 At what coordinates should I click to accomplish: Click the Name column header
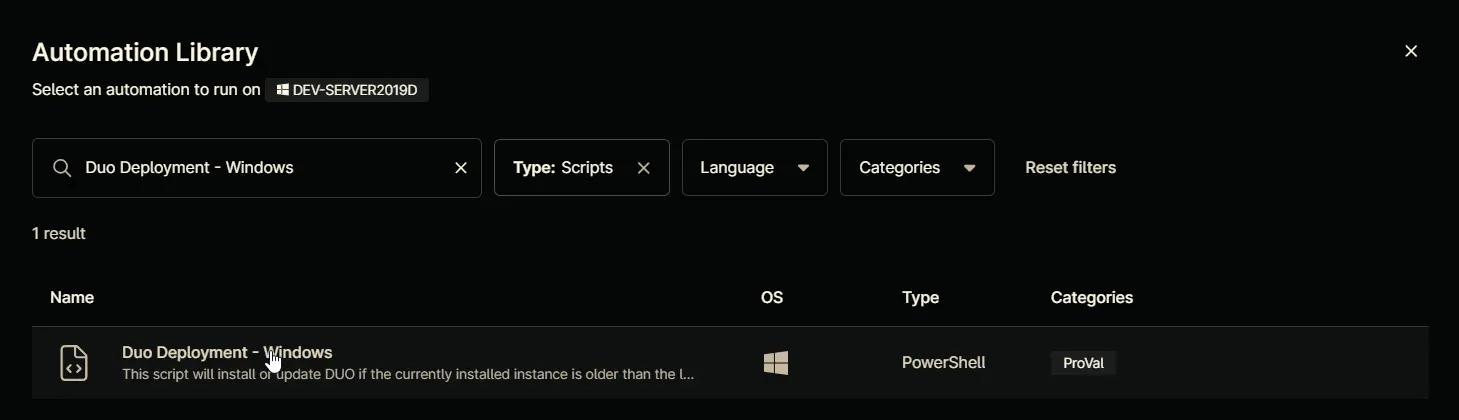[x=72, y=297]
